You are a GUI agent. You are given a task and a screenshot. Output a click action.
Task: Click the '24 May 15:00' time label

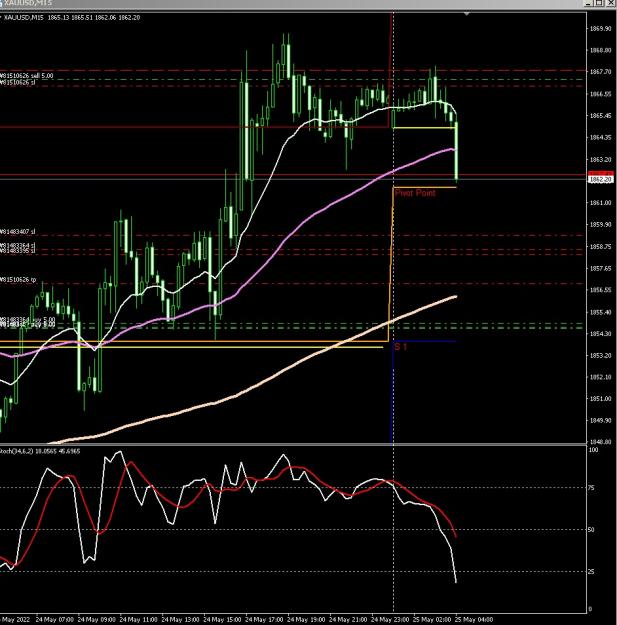(222, 620)
